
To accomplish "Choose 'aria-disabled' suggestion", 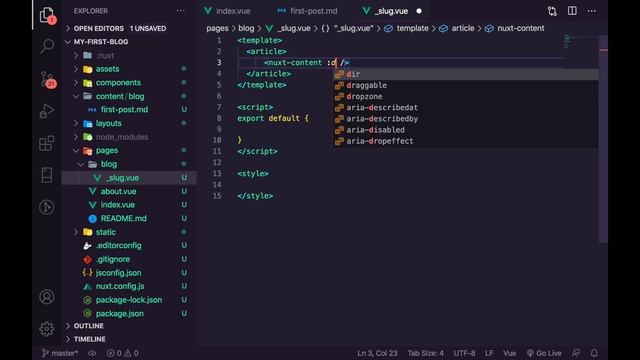I will point(466,130).
